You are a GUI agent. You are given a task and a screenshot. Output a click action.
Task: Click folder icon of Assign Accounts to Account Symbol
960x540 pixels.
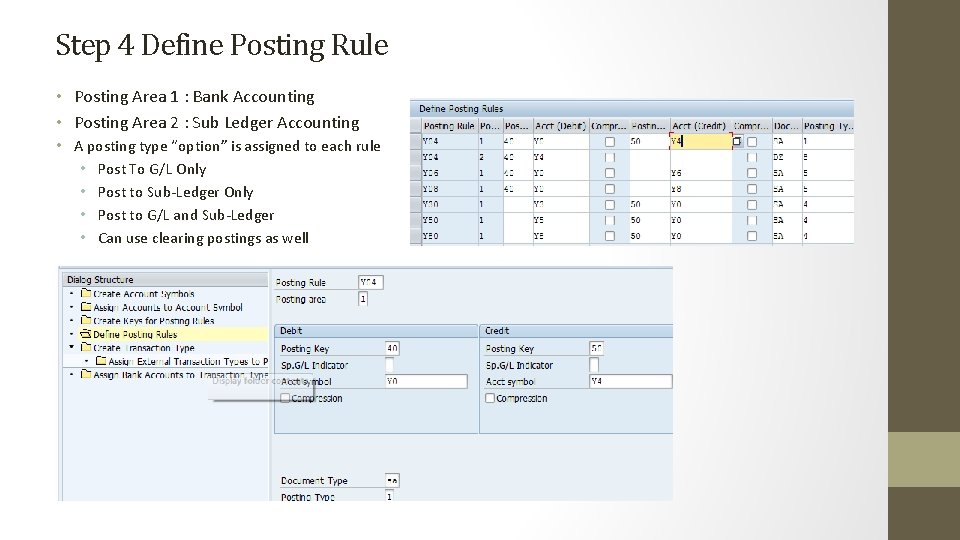coord(86,307)
